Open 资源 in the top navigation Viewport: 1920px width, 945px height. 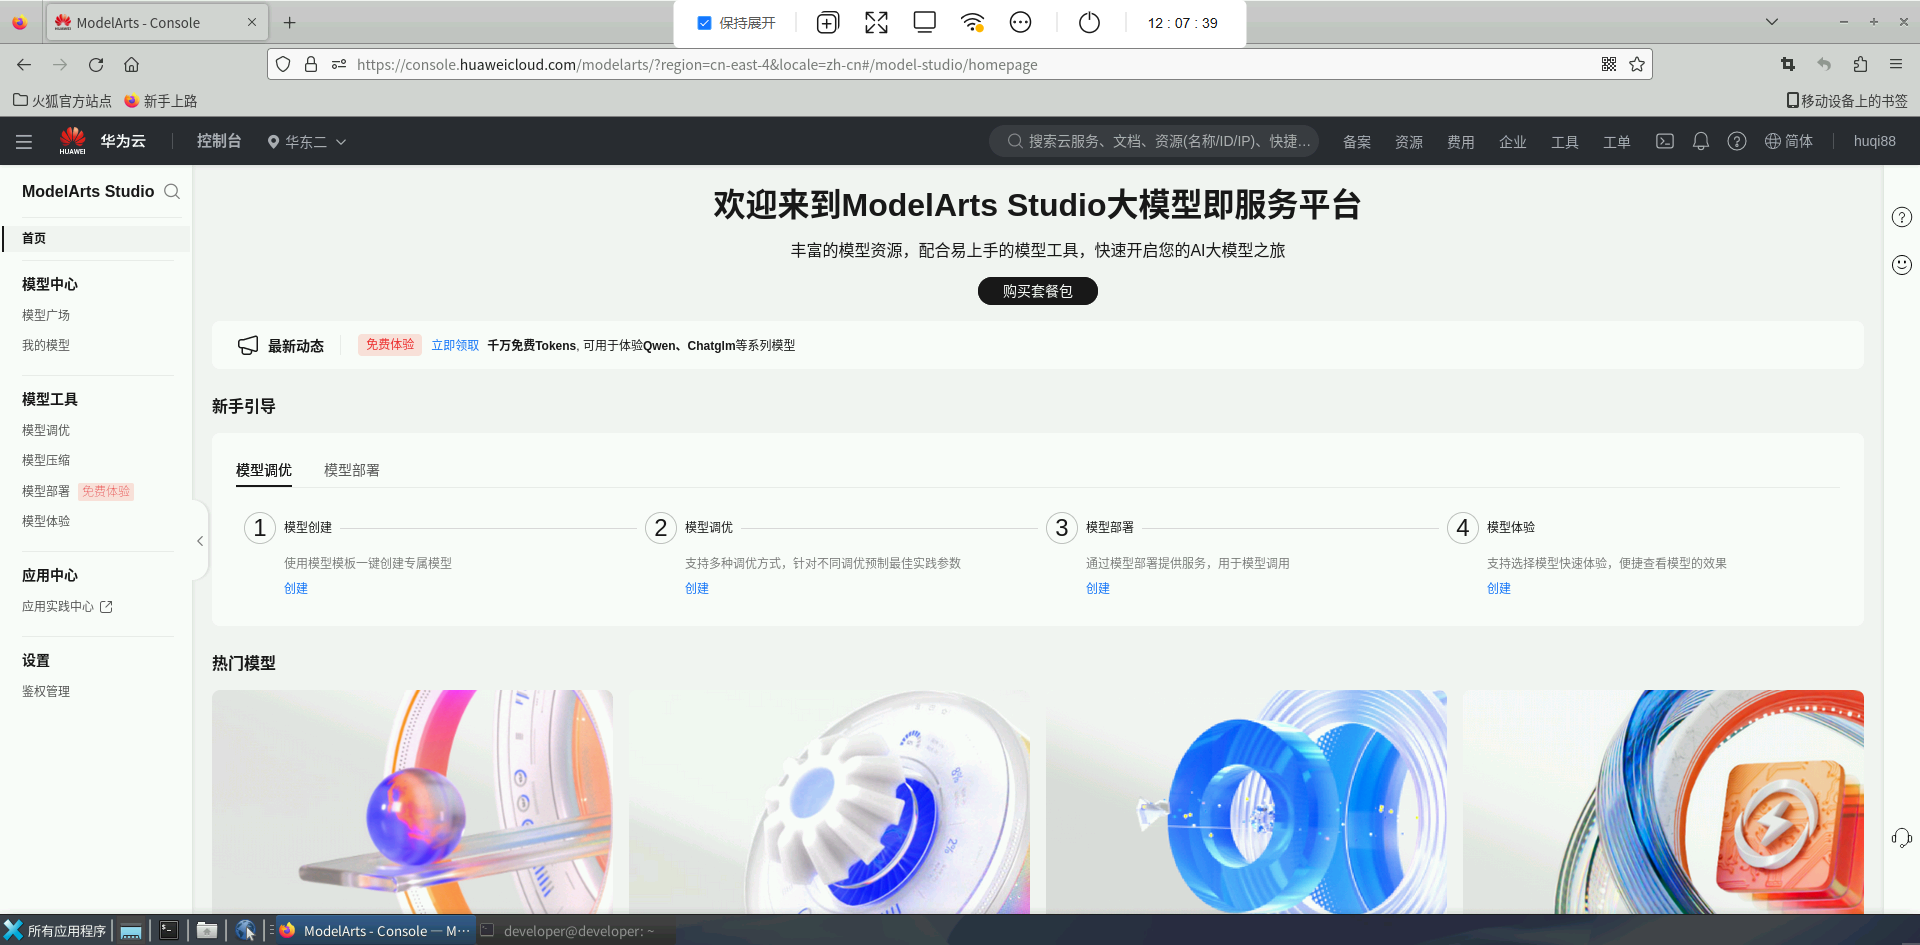click(x=1409, y=142)
